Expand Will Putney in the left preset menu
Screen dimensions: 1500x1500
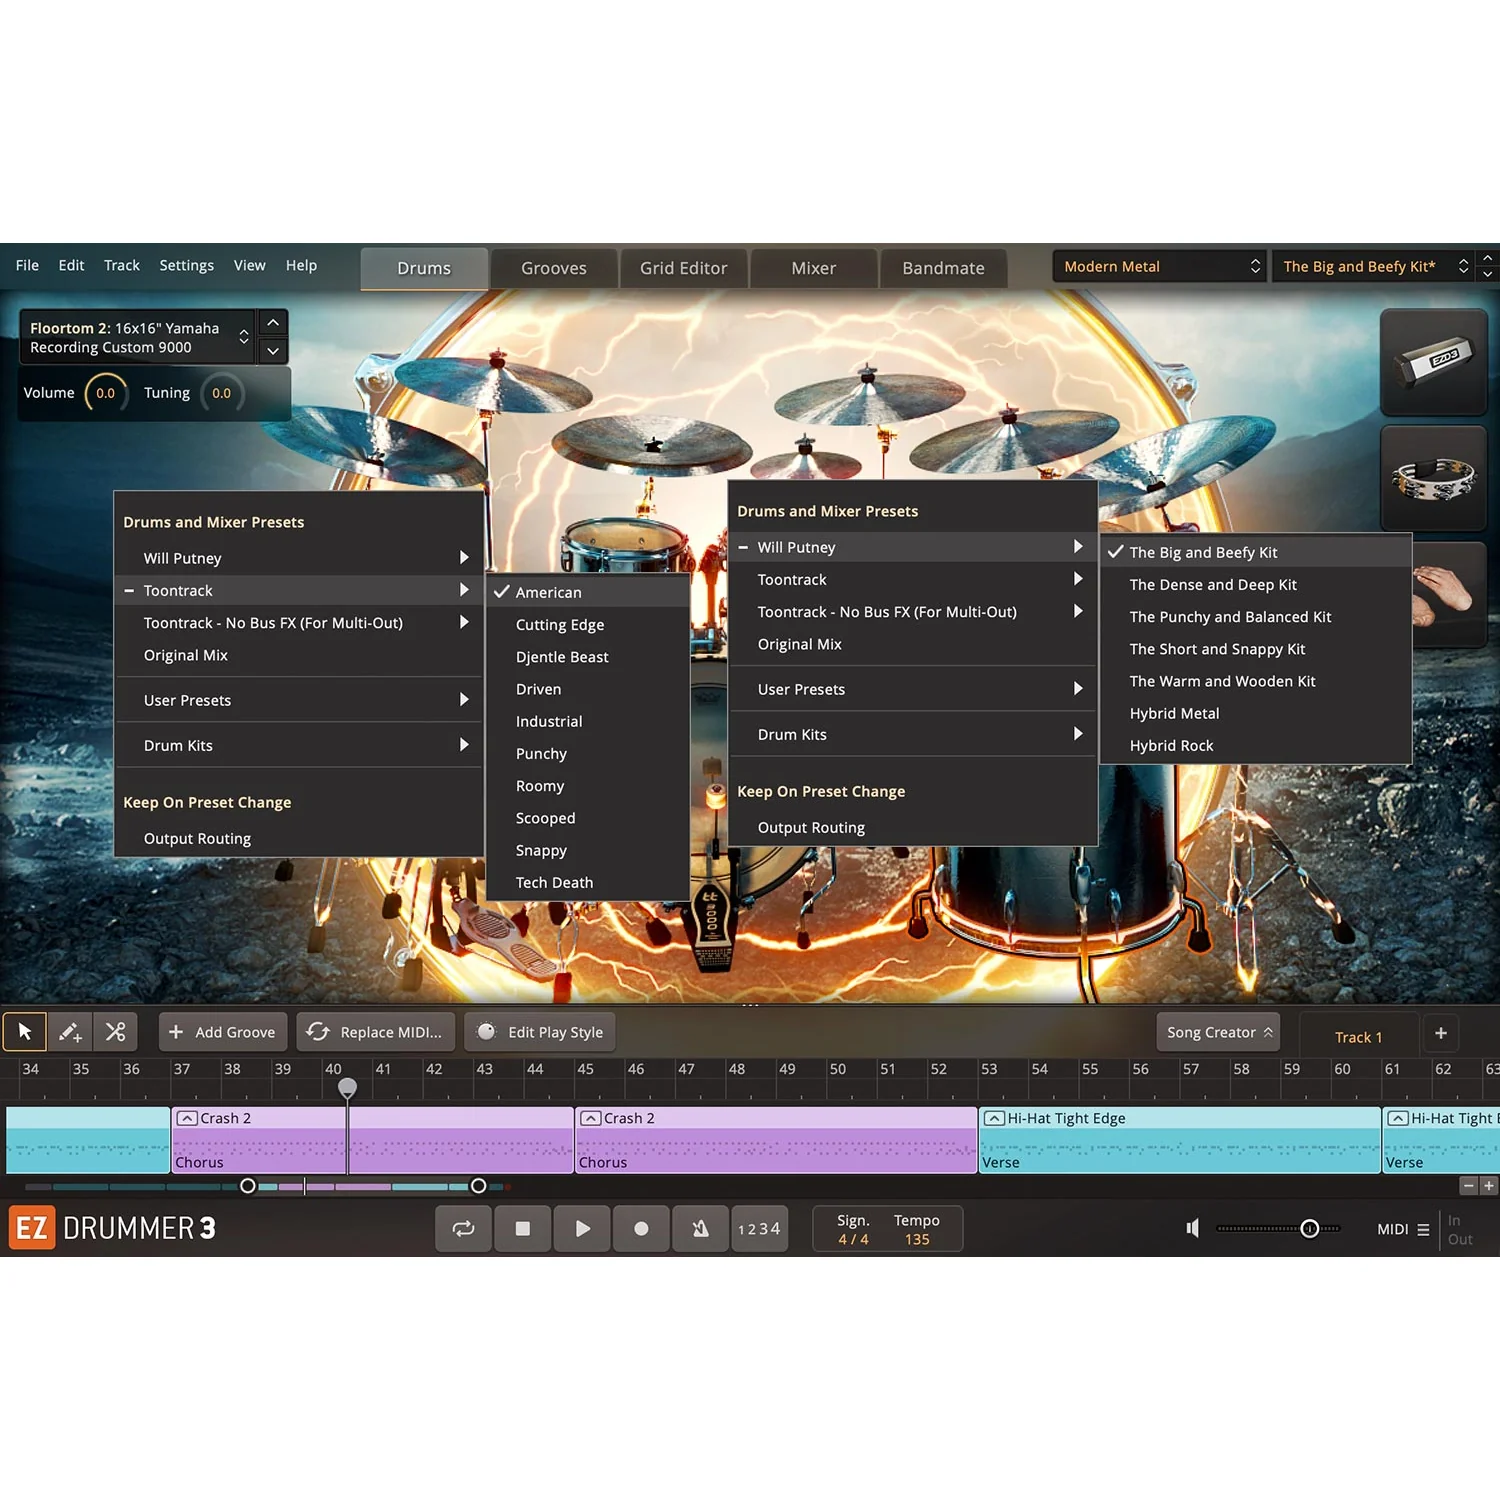tap(299, 558)
